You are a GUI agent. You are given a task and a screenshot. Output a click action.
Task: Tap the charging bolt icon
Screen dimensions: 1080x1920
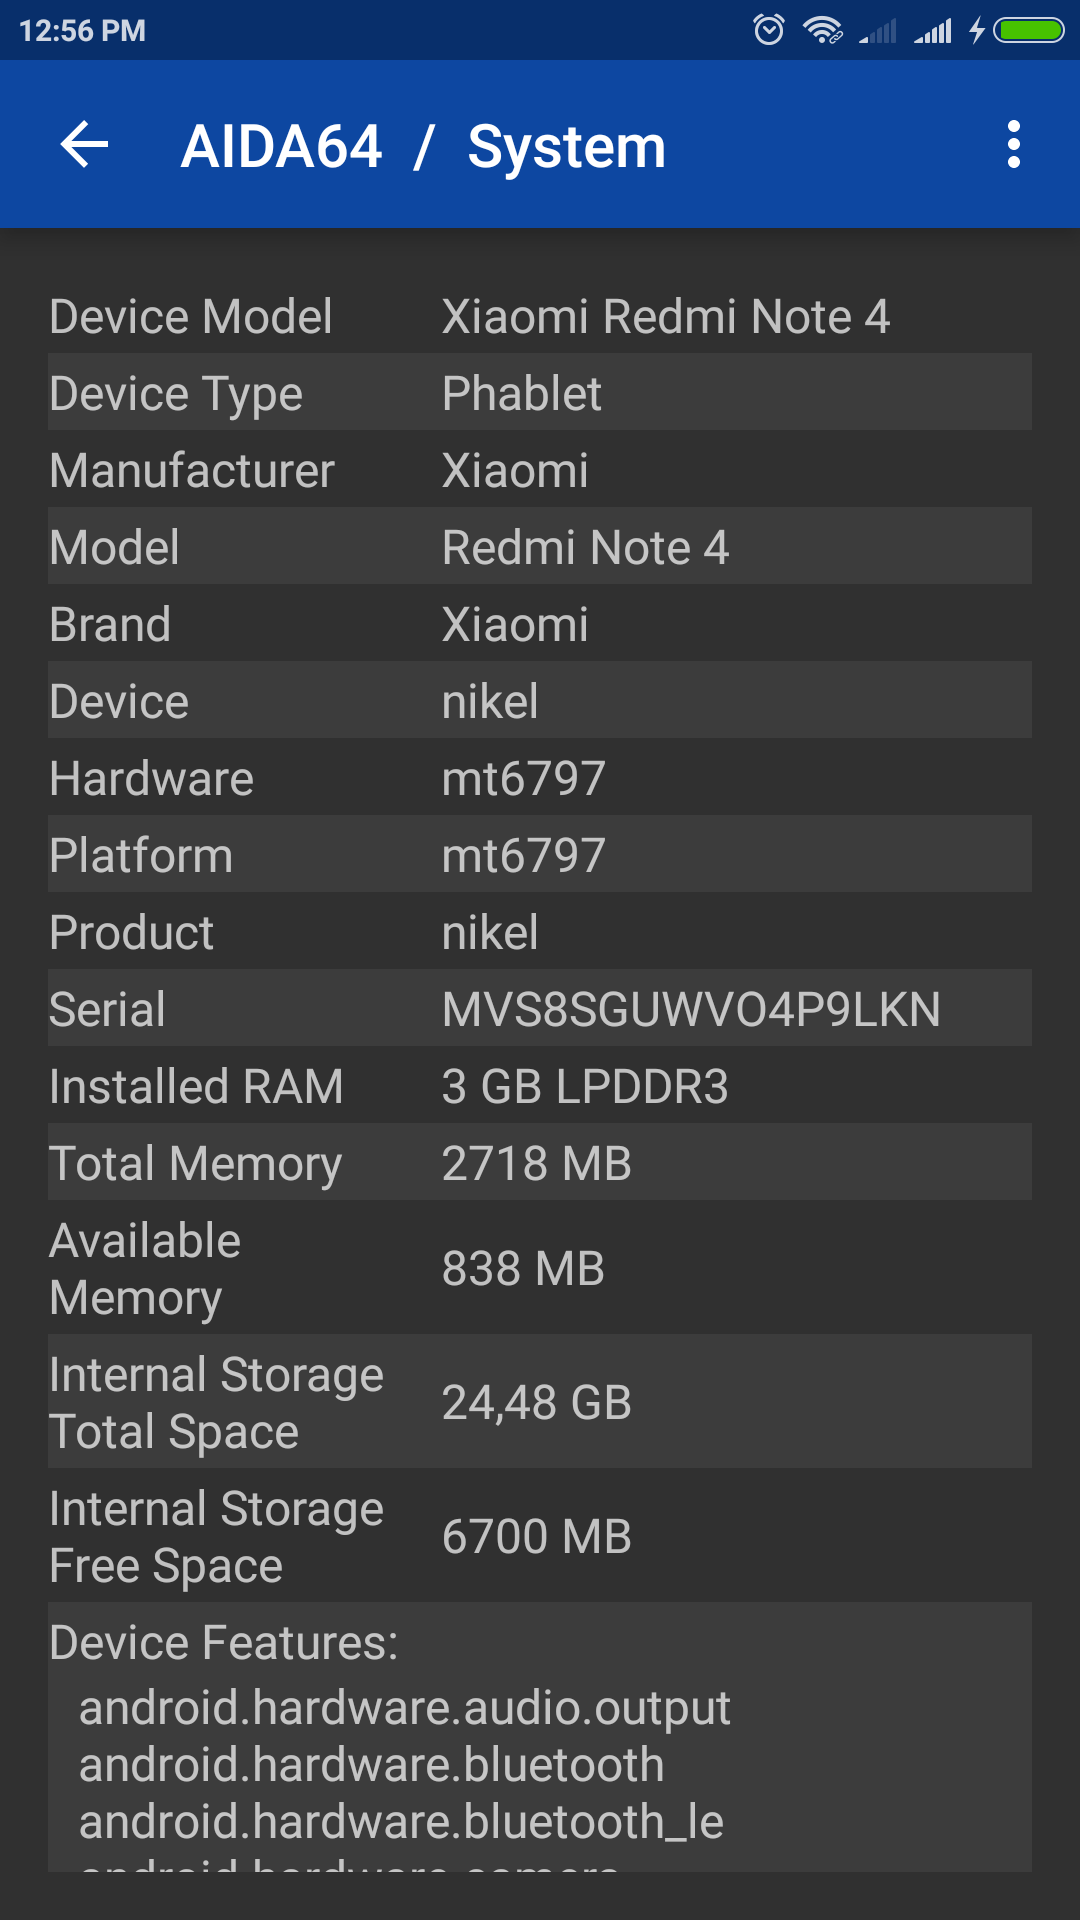(977, 30)
